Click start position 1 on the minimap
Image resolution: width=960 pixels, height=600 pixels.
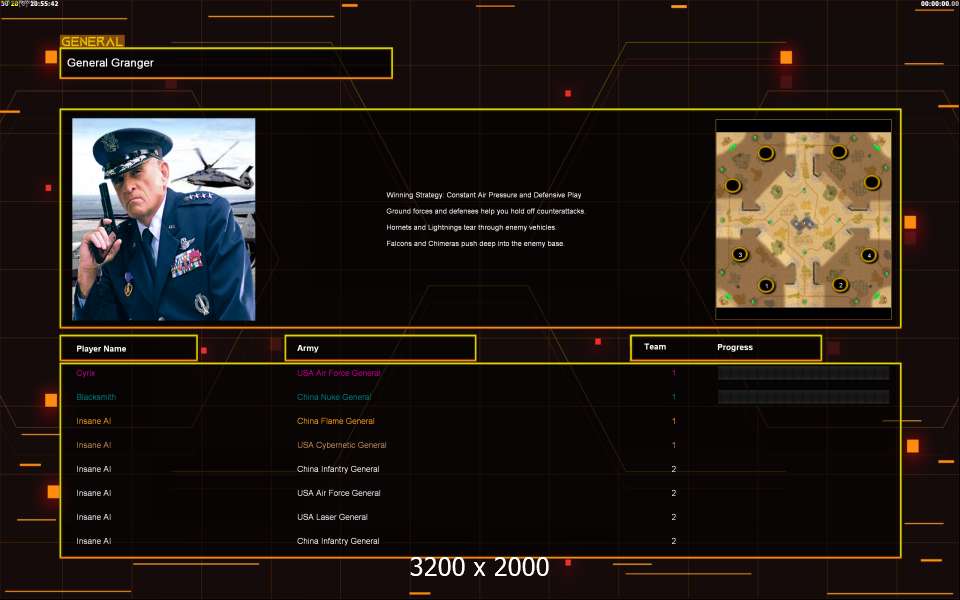pos(767,285)
